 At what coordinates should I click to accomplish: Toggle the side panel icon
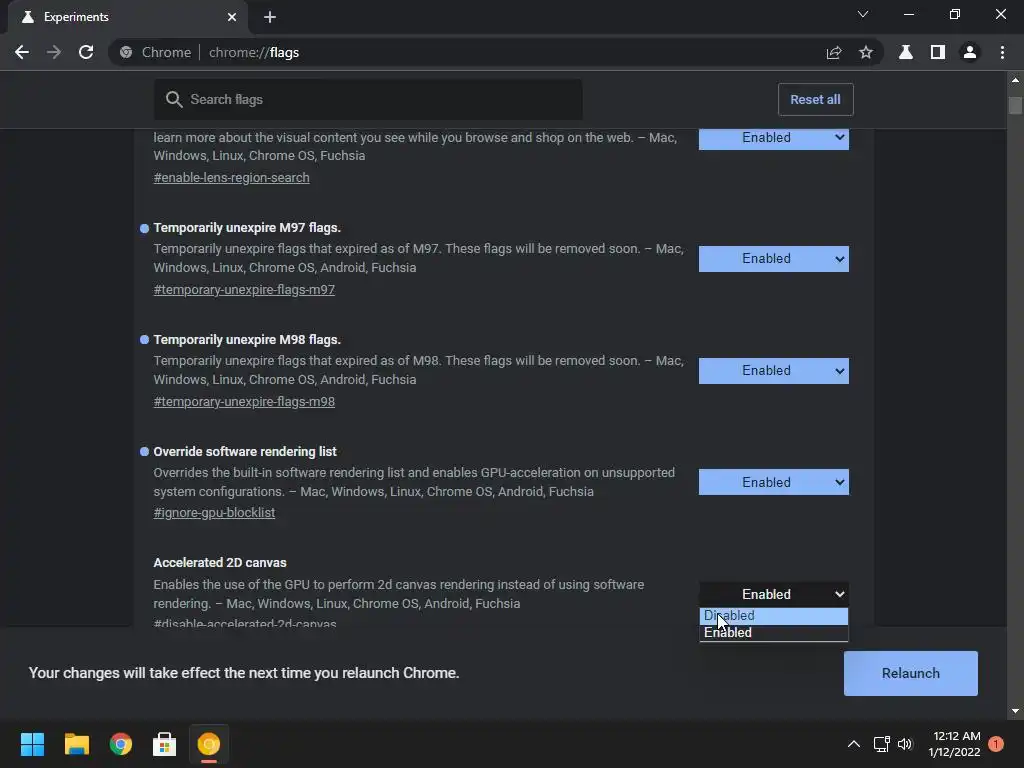(x=938, y=52)
